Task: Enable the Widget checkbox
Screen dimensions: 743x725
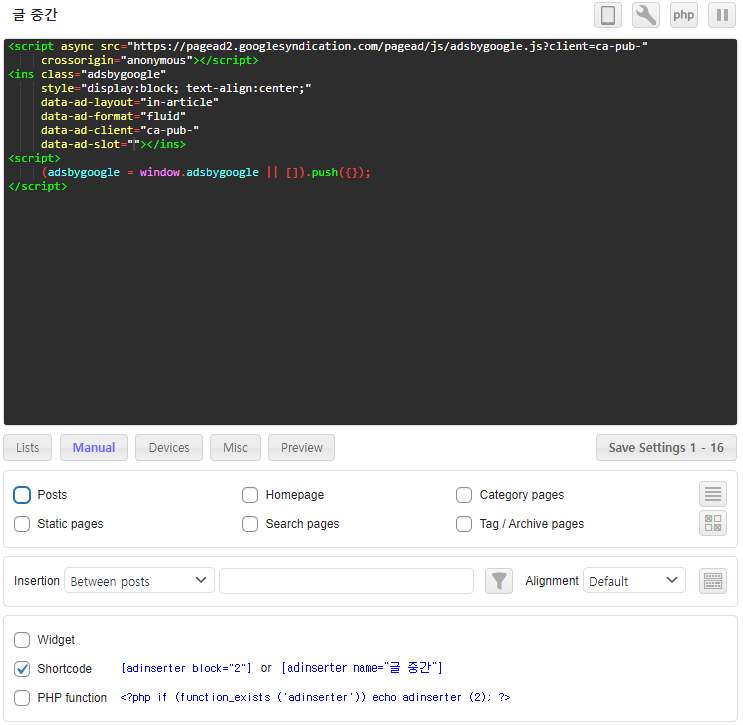Action: point(22,640)
